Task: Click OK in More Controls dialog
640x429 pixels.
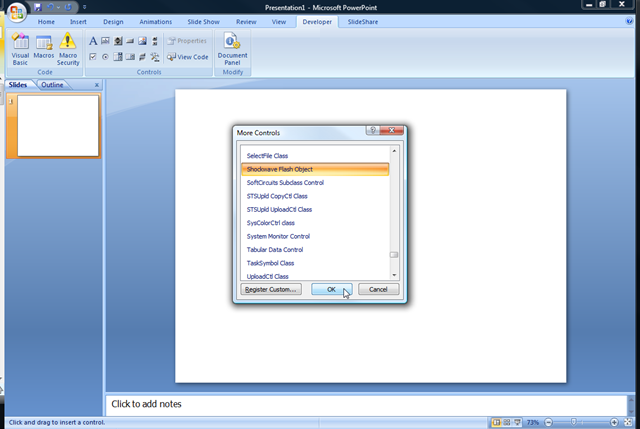Action: [331, 289]
